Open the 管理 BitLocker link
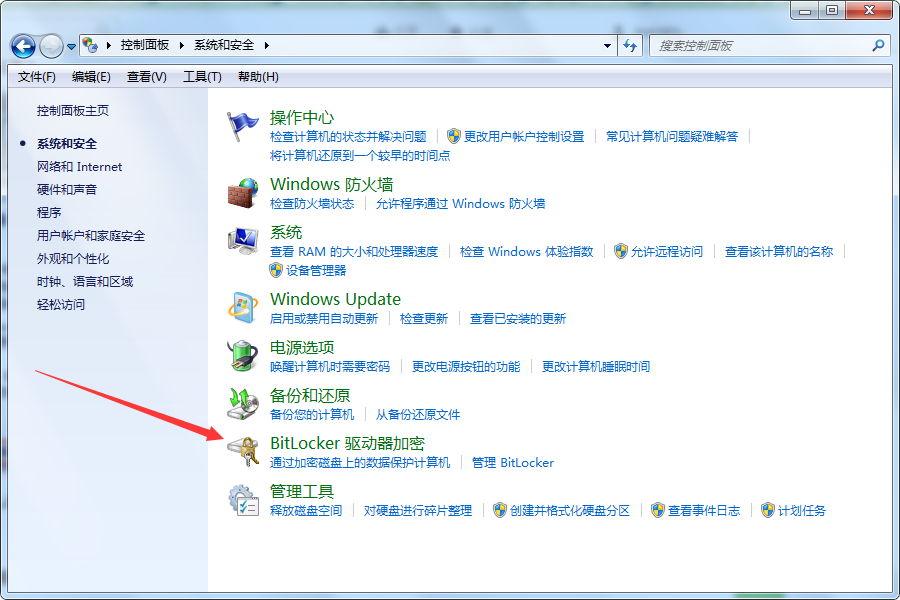This screenshot has height=600, width=900. point(512,463)
